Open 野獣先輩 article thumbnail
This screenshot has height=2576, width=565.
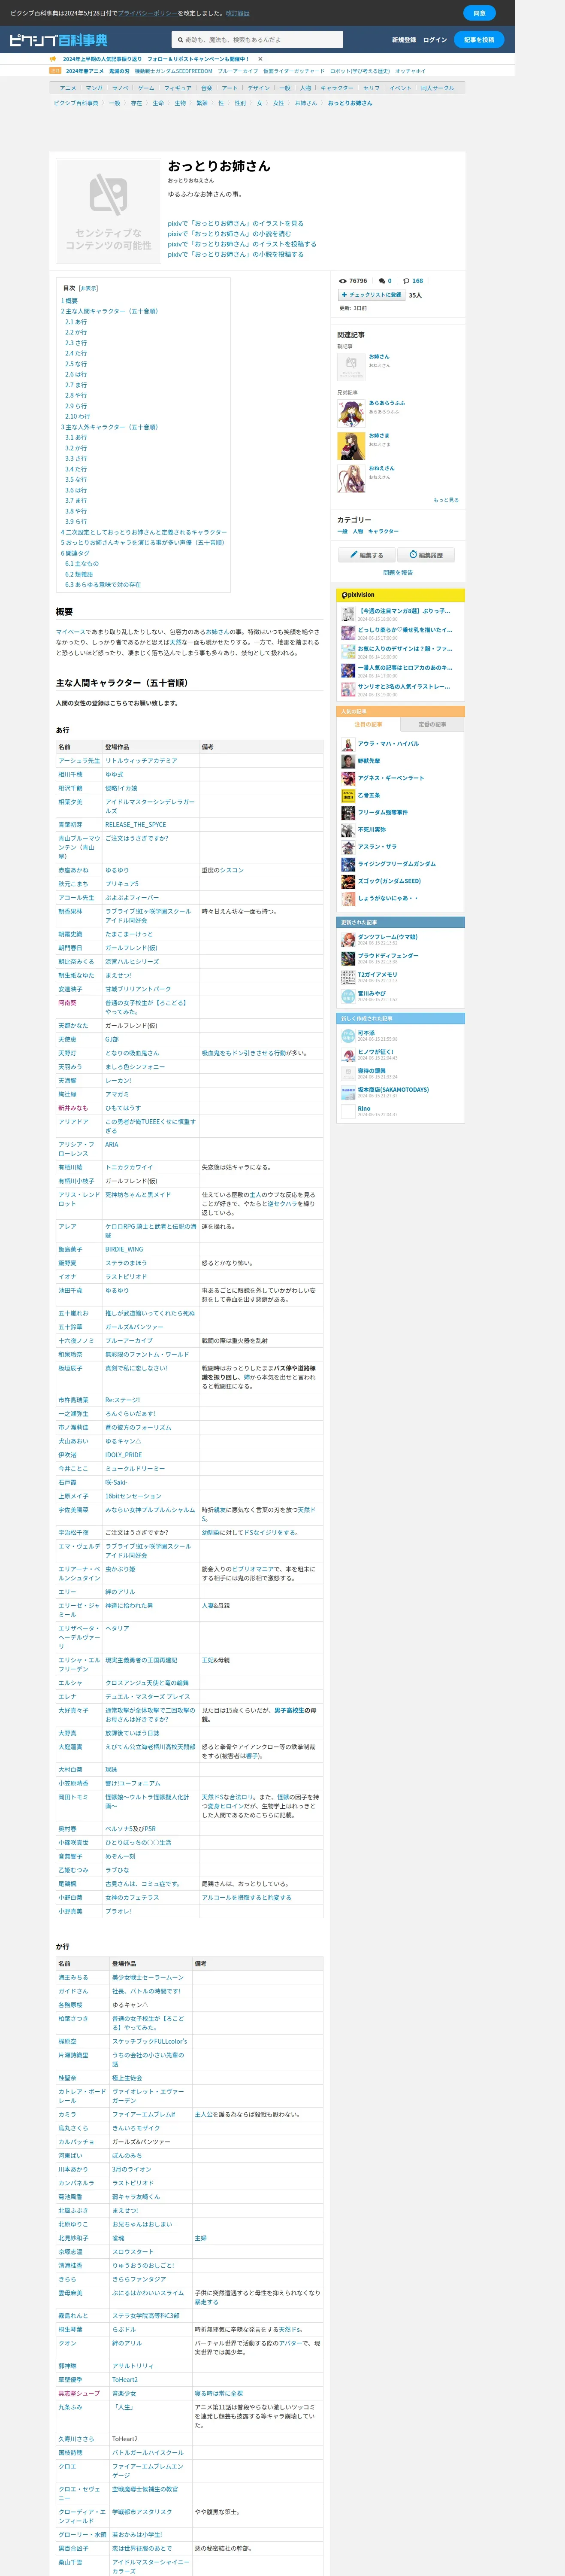[348, 761]
